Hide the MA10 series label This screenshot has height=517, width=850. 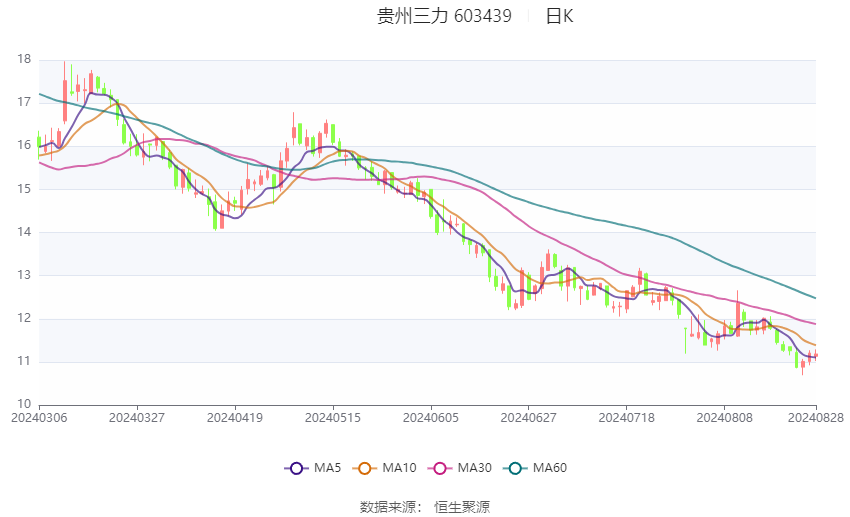[x=399, y=468]
